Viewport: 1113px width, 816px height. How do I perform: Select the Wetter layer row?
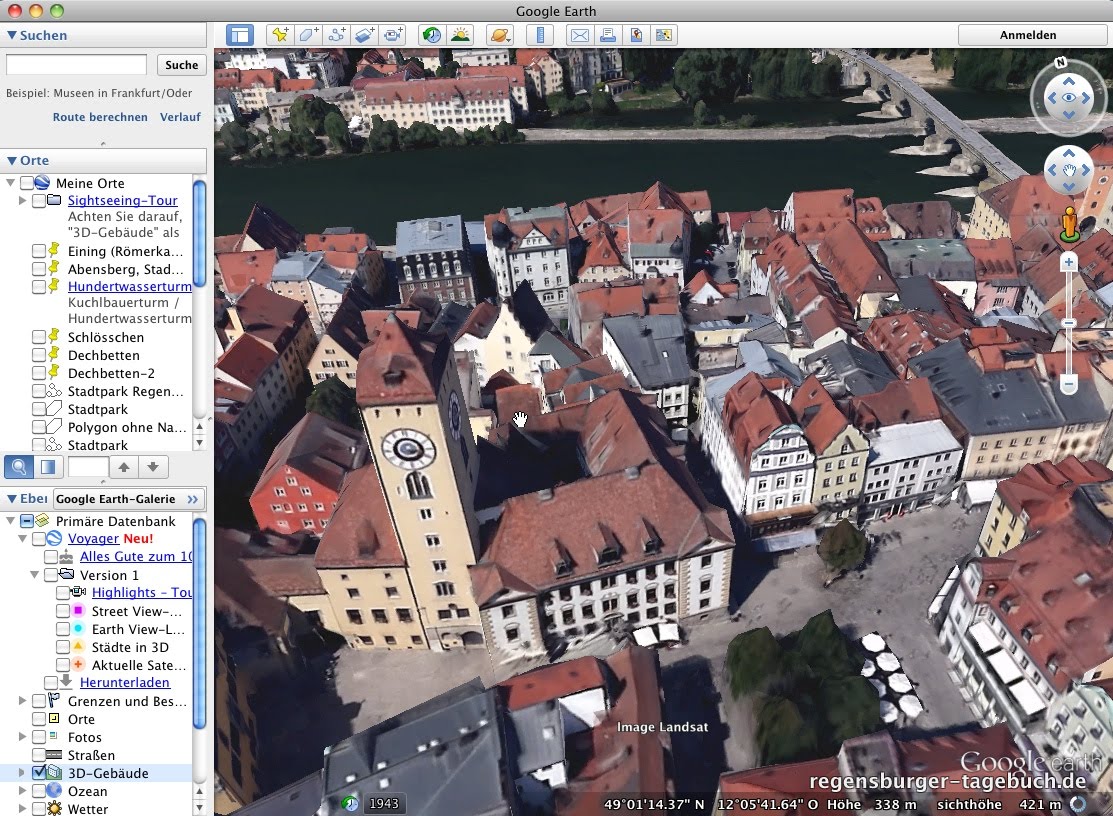[88, 809]
